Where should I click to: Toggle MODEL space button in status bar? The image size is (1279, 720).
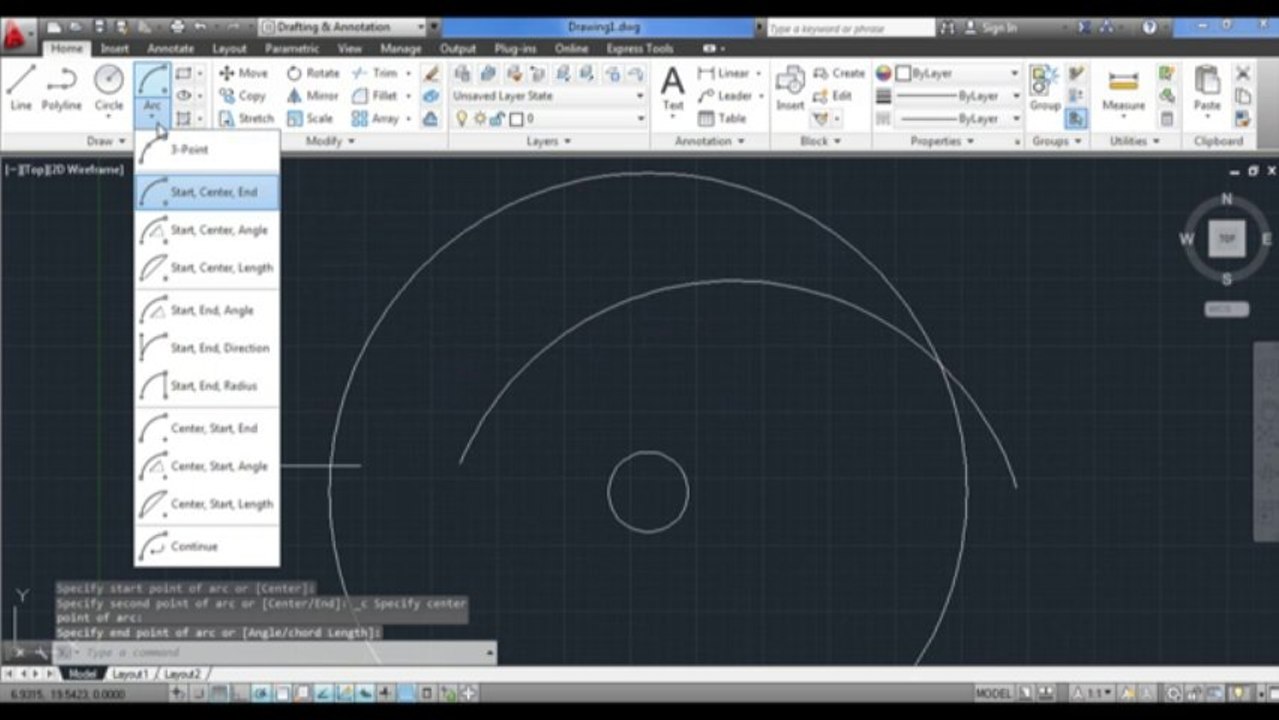993,693
